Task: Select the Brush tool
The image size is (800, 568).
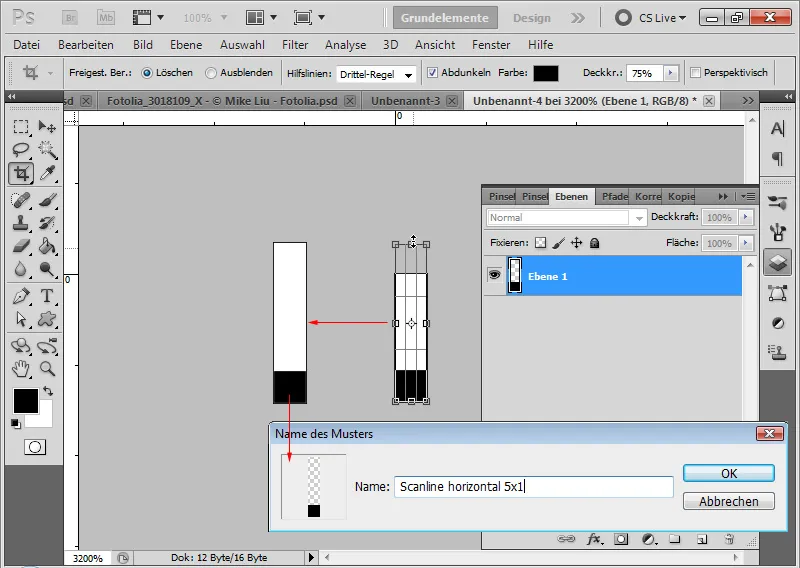Action: click(x=47, y=200)
